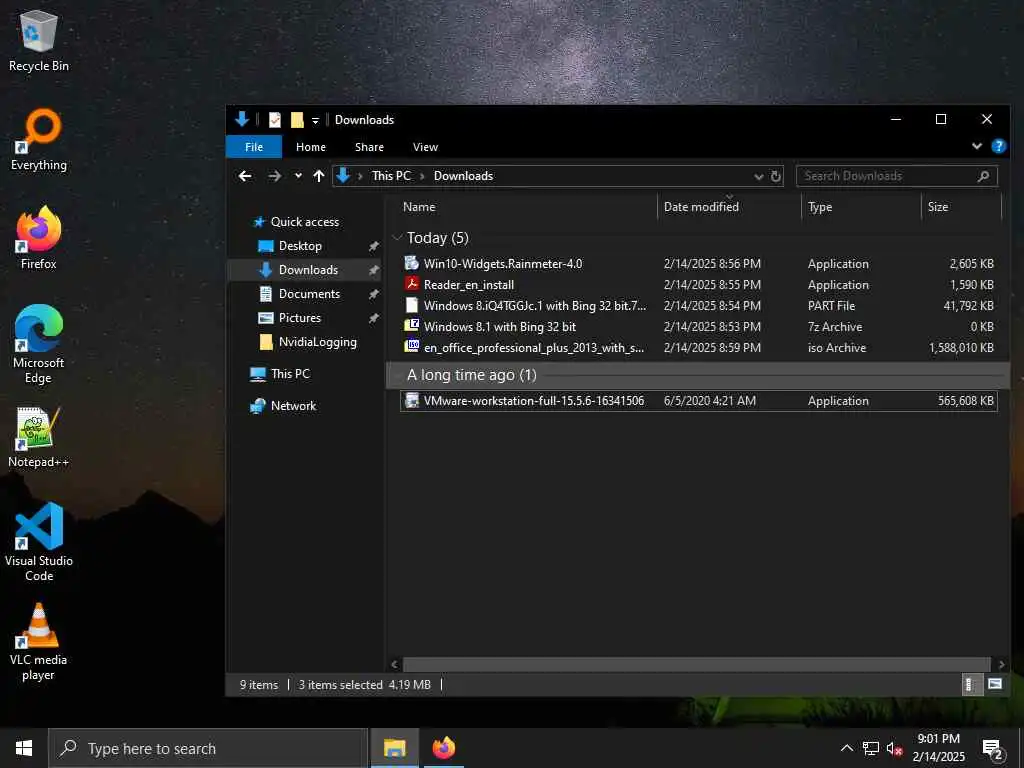Open Downloads in the navigation pane
The height and width of the screenshot is (768, 1024).
pos(304,270)
